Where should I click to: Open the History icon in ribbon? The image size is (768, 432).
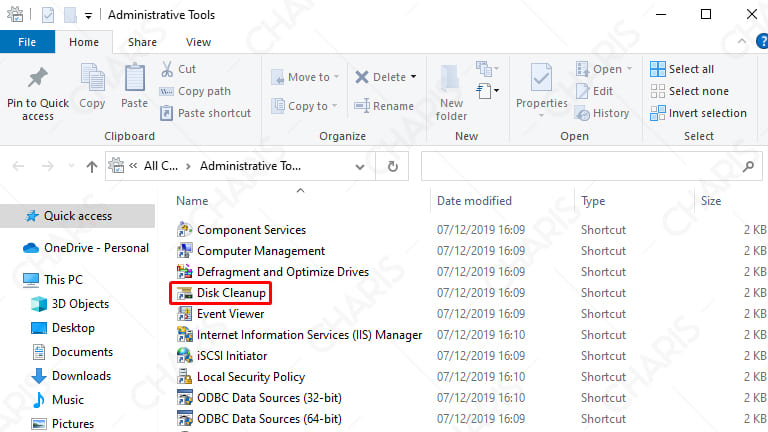[x=583, y=113]
